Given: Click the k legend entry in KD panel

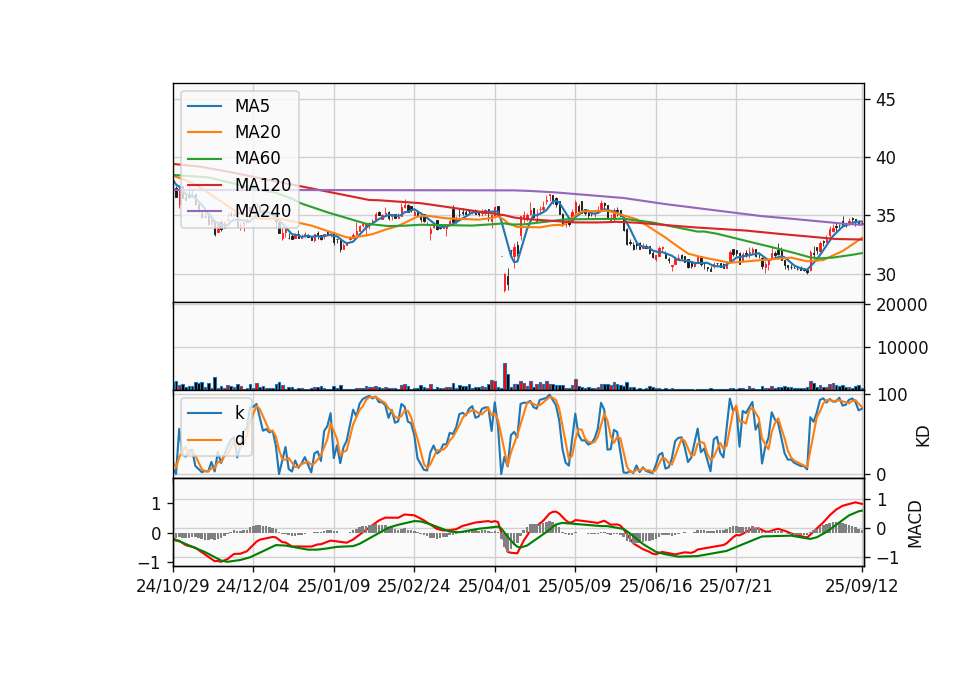Looking at the screenshot, I should [x=239, y=413].
